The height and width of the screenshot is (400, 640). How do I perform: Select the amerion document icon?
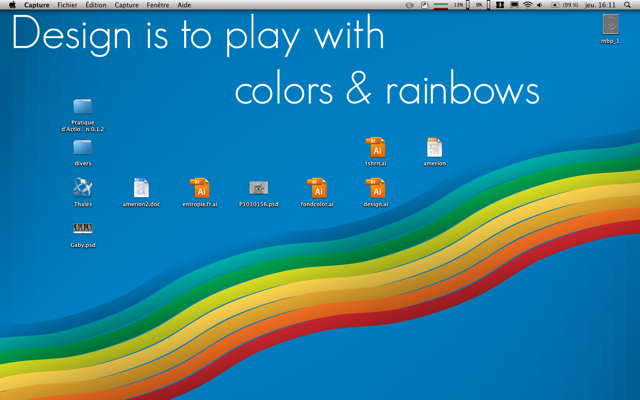point(434,147)
